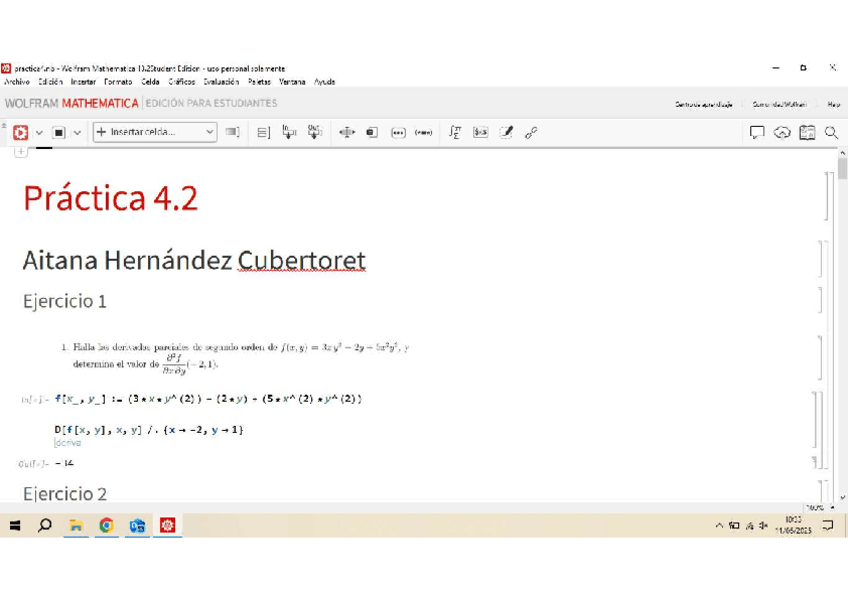Viewport: 848px width, 599px height.
Task: Open the Edición menu
Action: pos(50,82)
